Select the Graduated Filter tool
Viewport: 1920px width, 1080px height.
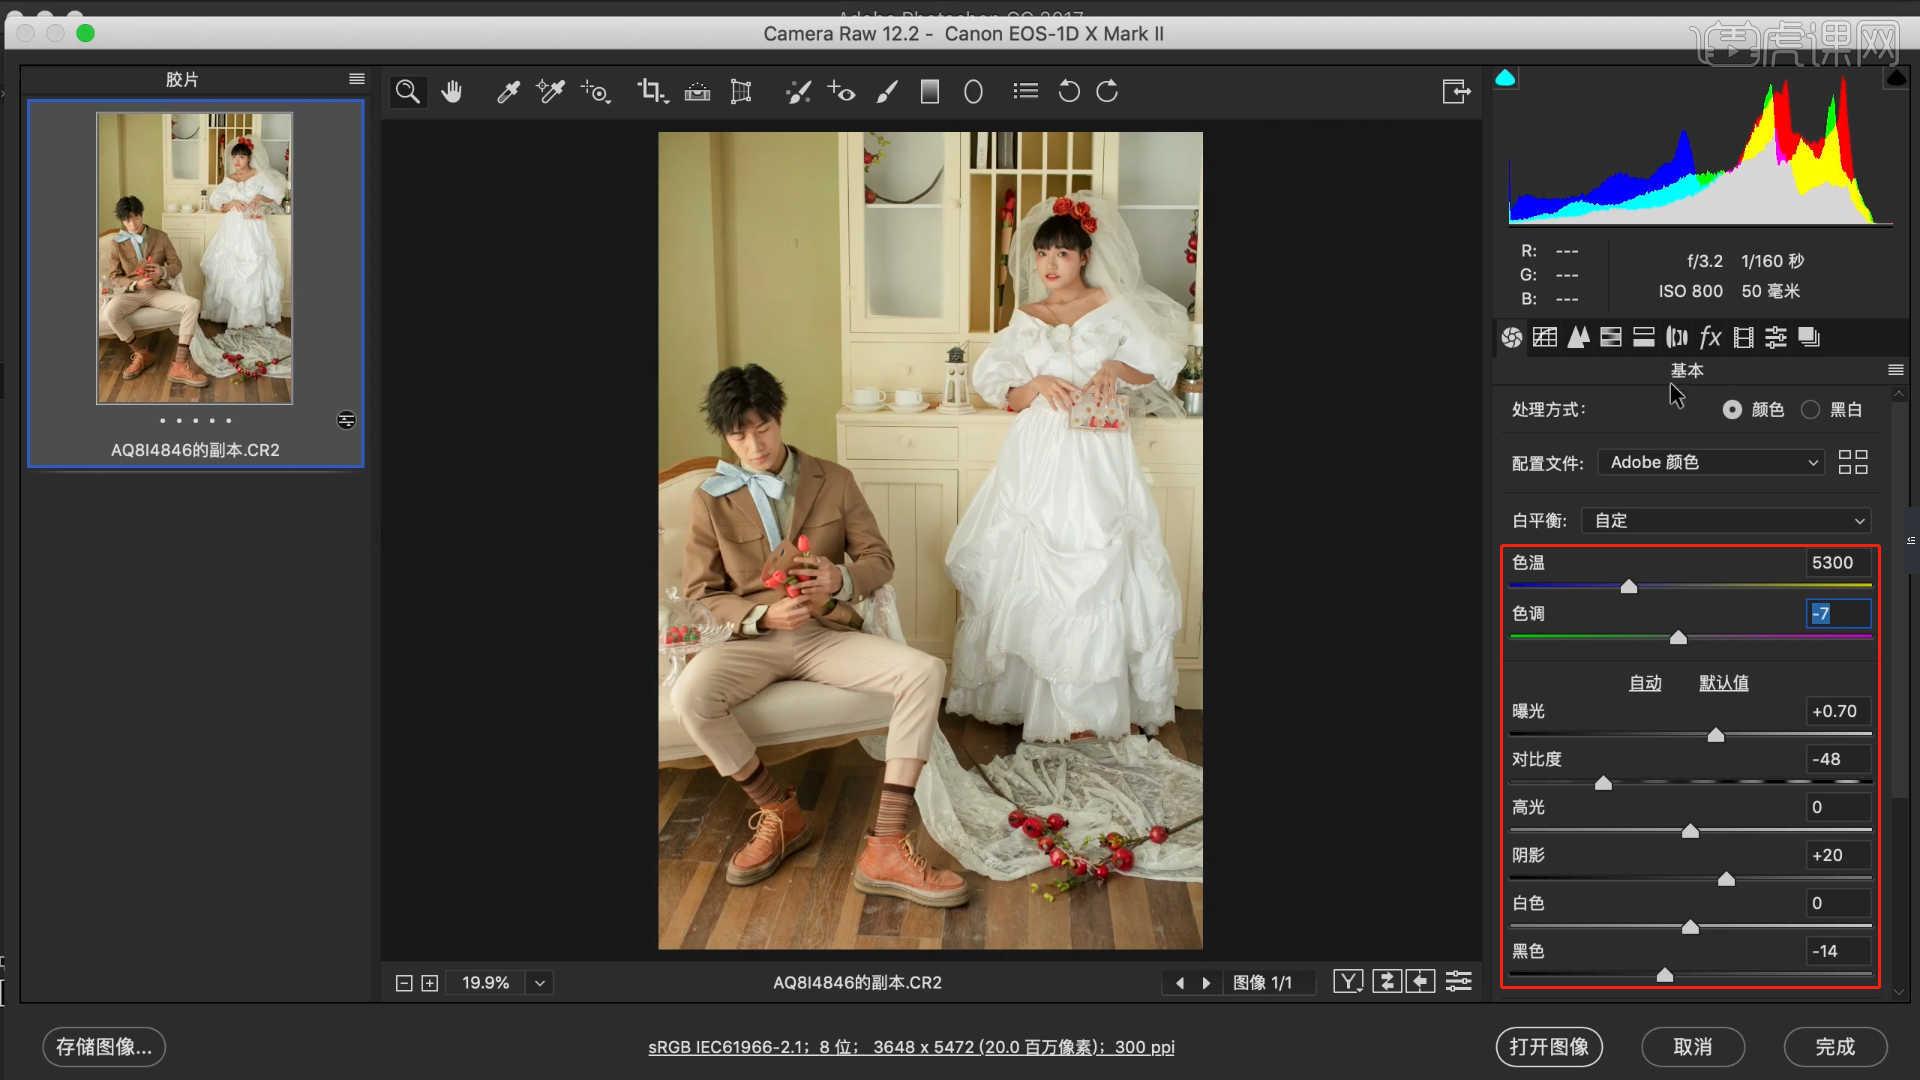coord(930,92)
